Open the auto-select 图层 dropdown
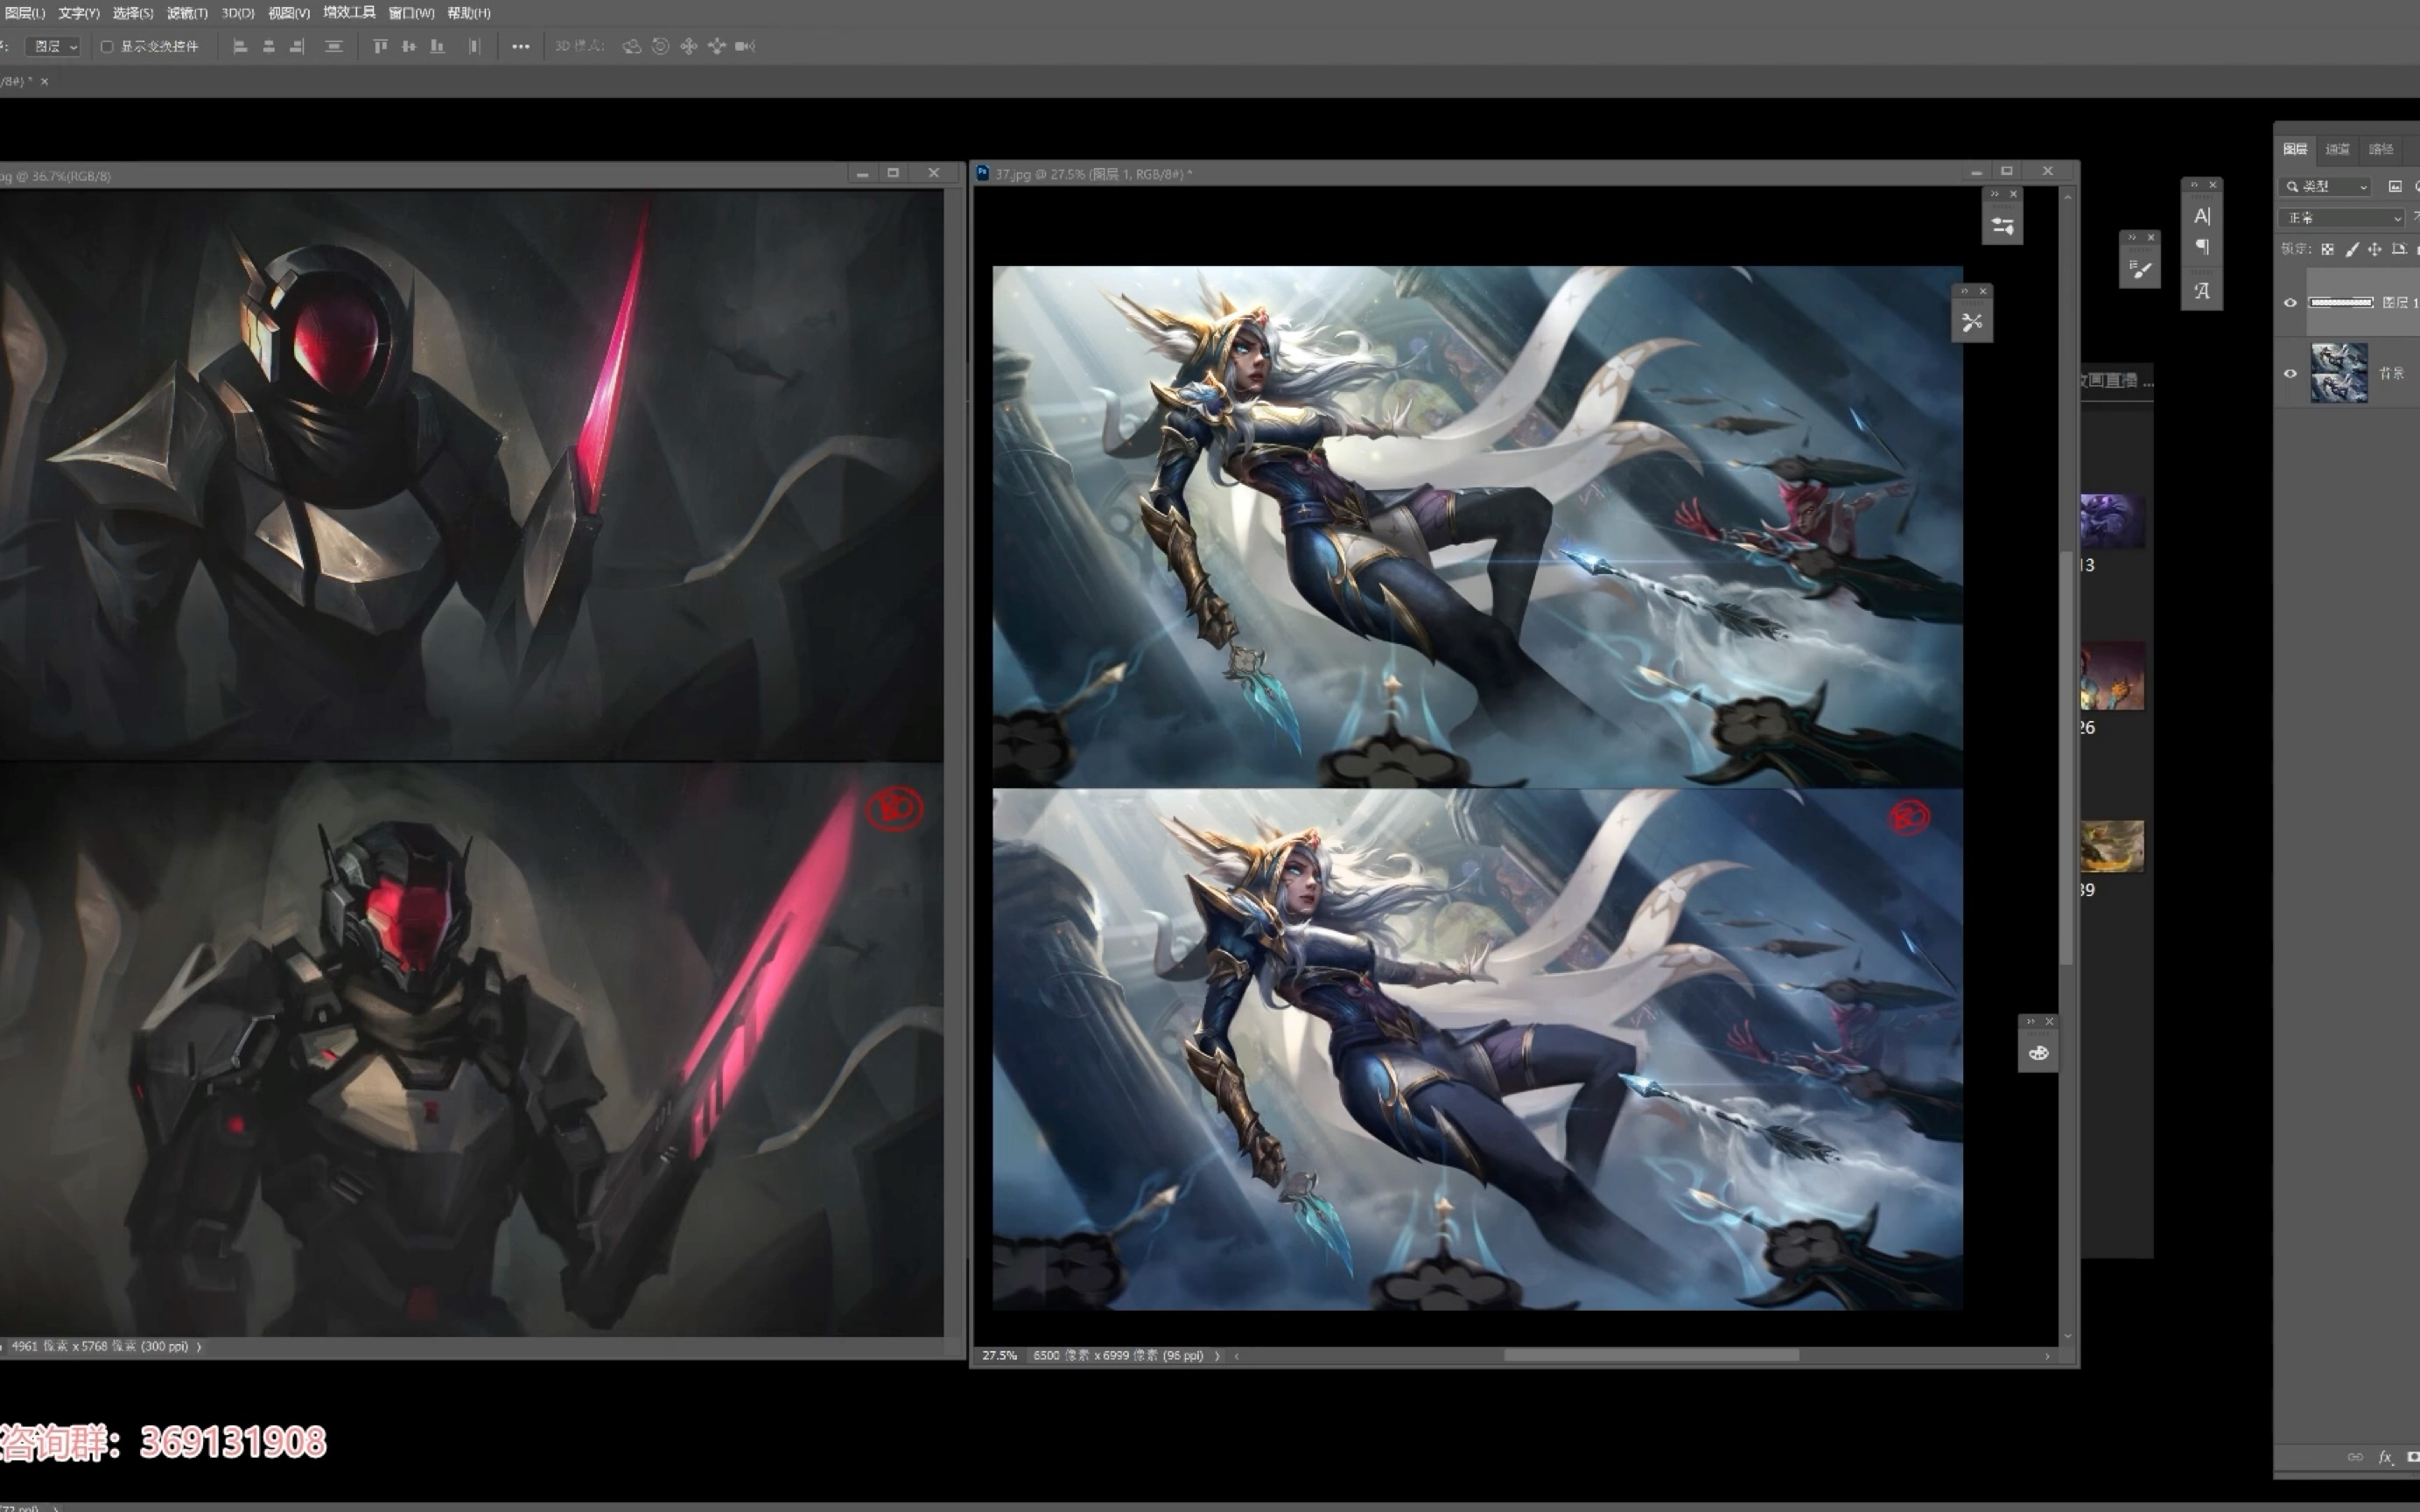The height and width of the screenshot is (1512, 2420). click(x=53, y=46)
